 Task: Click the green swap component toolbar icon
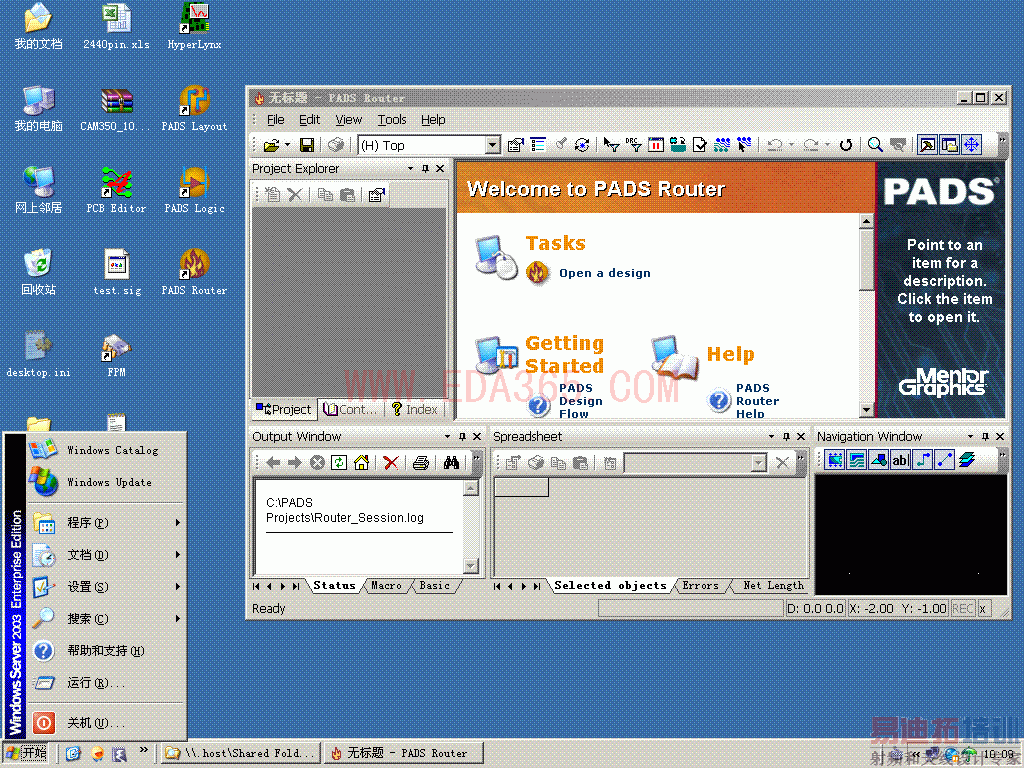tap(678, 145)
